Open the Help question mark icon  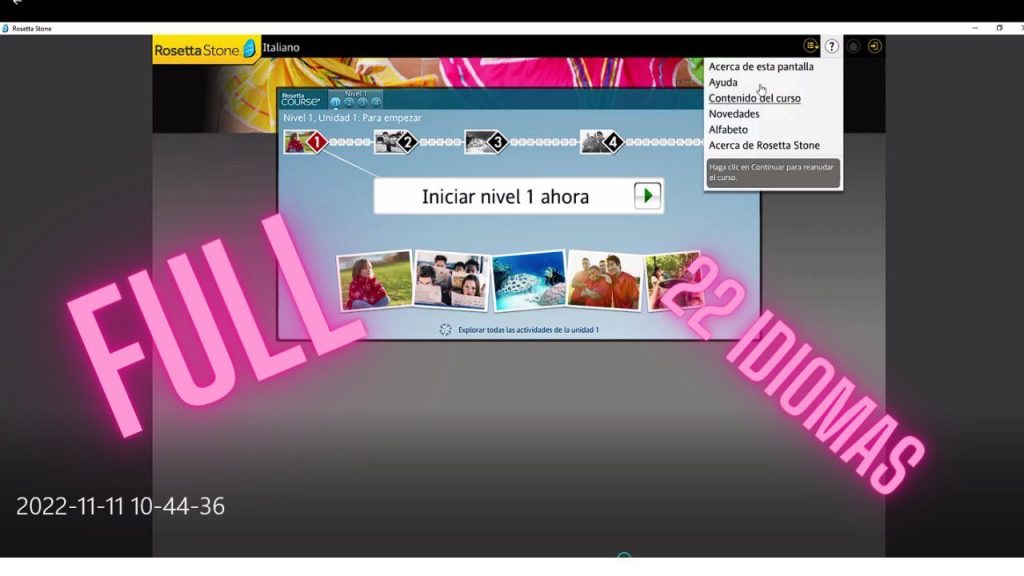(832, 45)
